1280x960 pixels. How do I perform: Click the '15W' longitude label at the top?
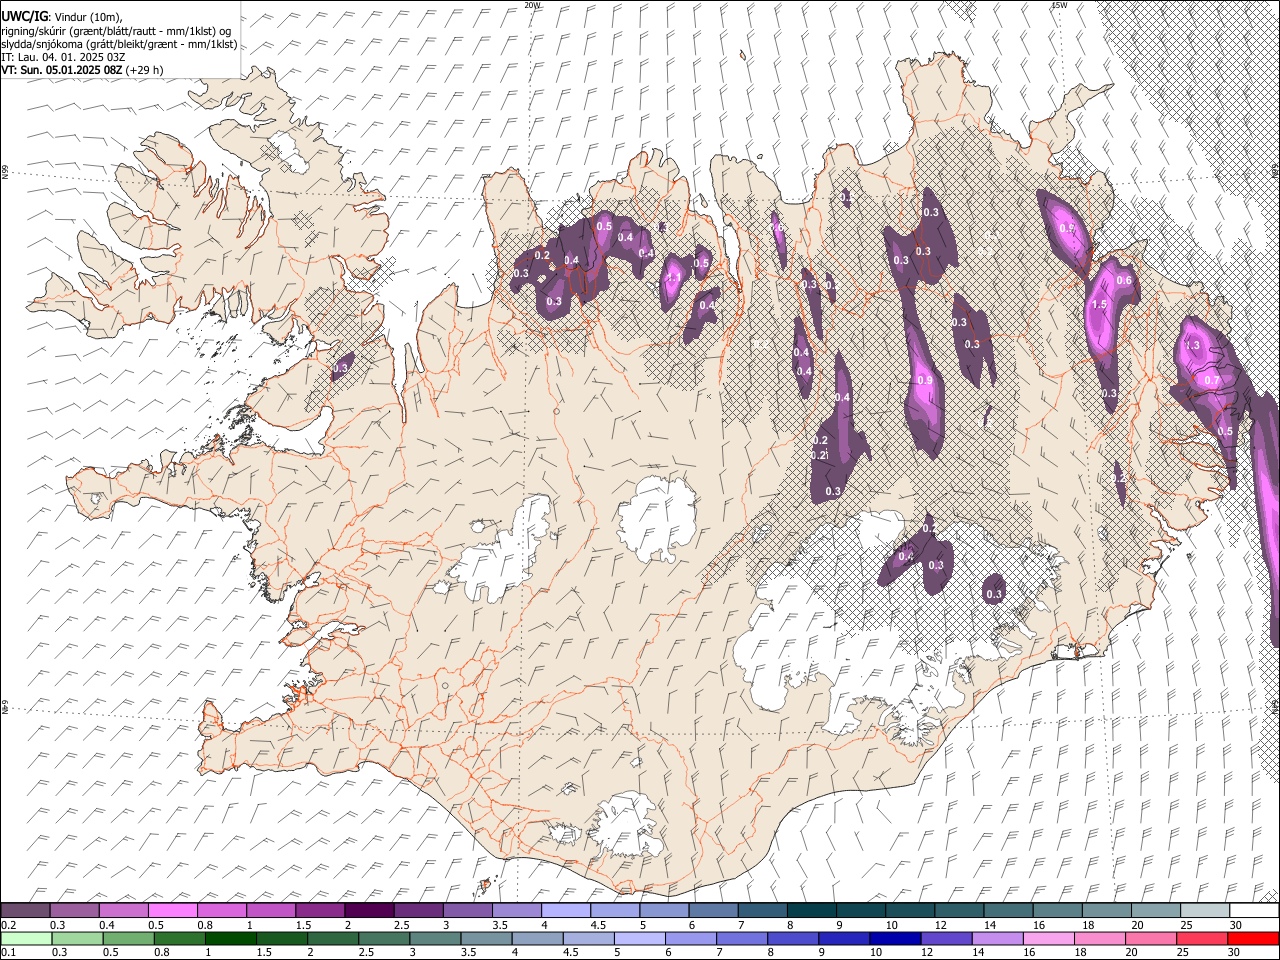(1058, 5)
